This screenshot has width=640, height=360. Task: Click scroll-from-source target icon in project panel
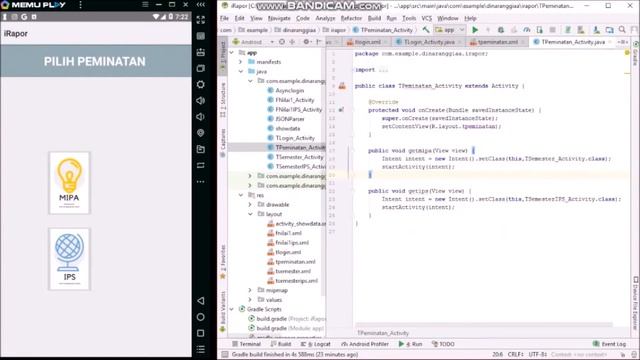[x=282, y=42]
